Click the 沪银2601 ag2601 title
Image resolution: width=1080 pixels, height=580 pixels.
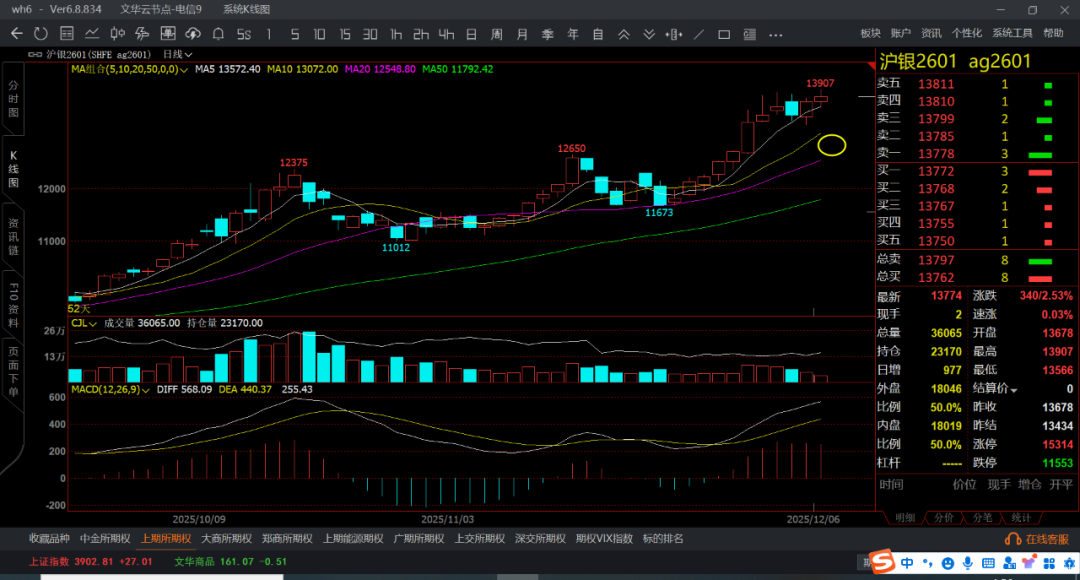pos(955,61)
